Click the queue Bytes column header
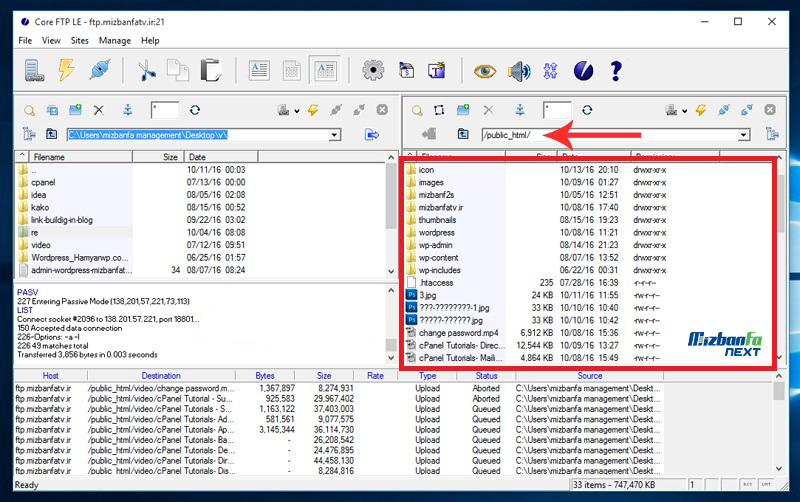Viewport: 800px width, 502px height. [265, 375]
